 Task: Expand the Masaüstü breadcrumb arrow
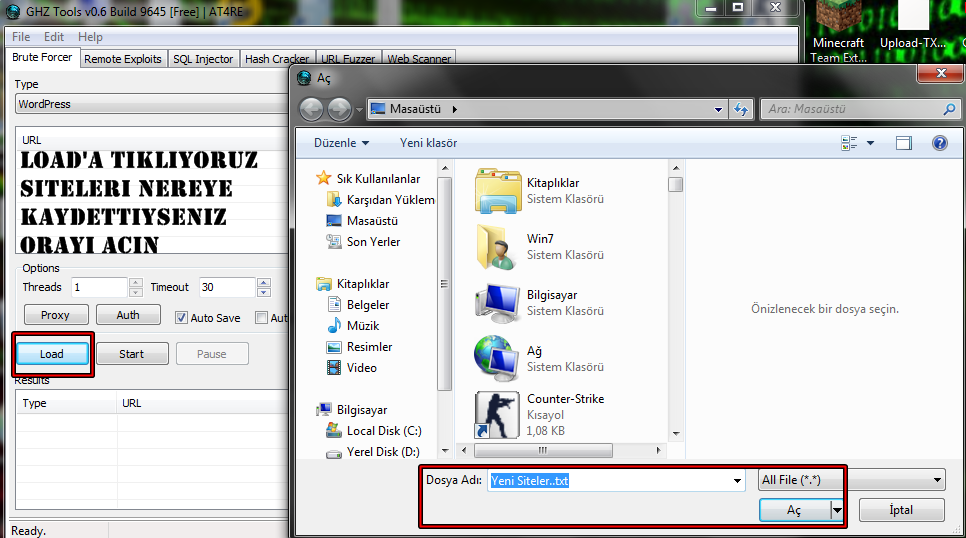coord(455,110)
